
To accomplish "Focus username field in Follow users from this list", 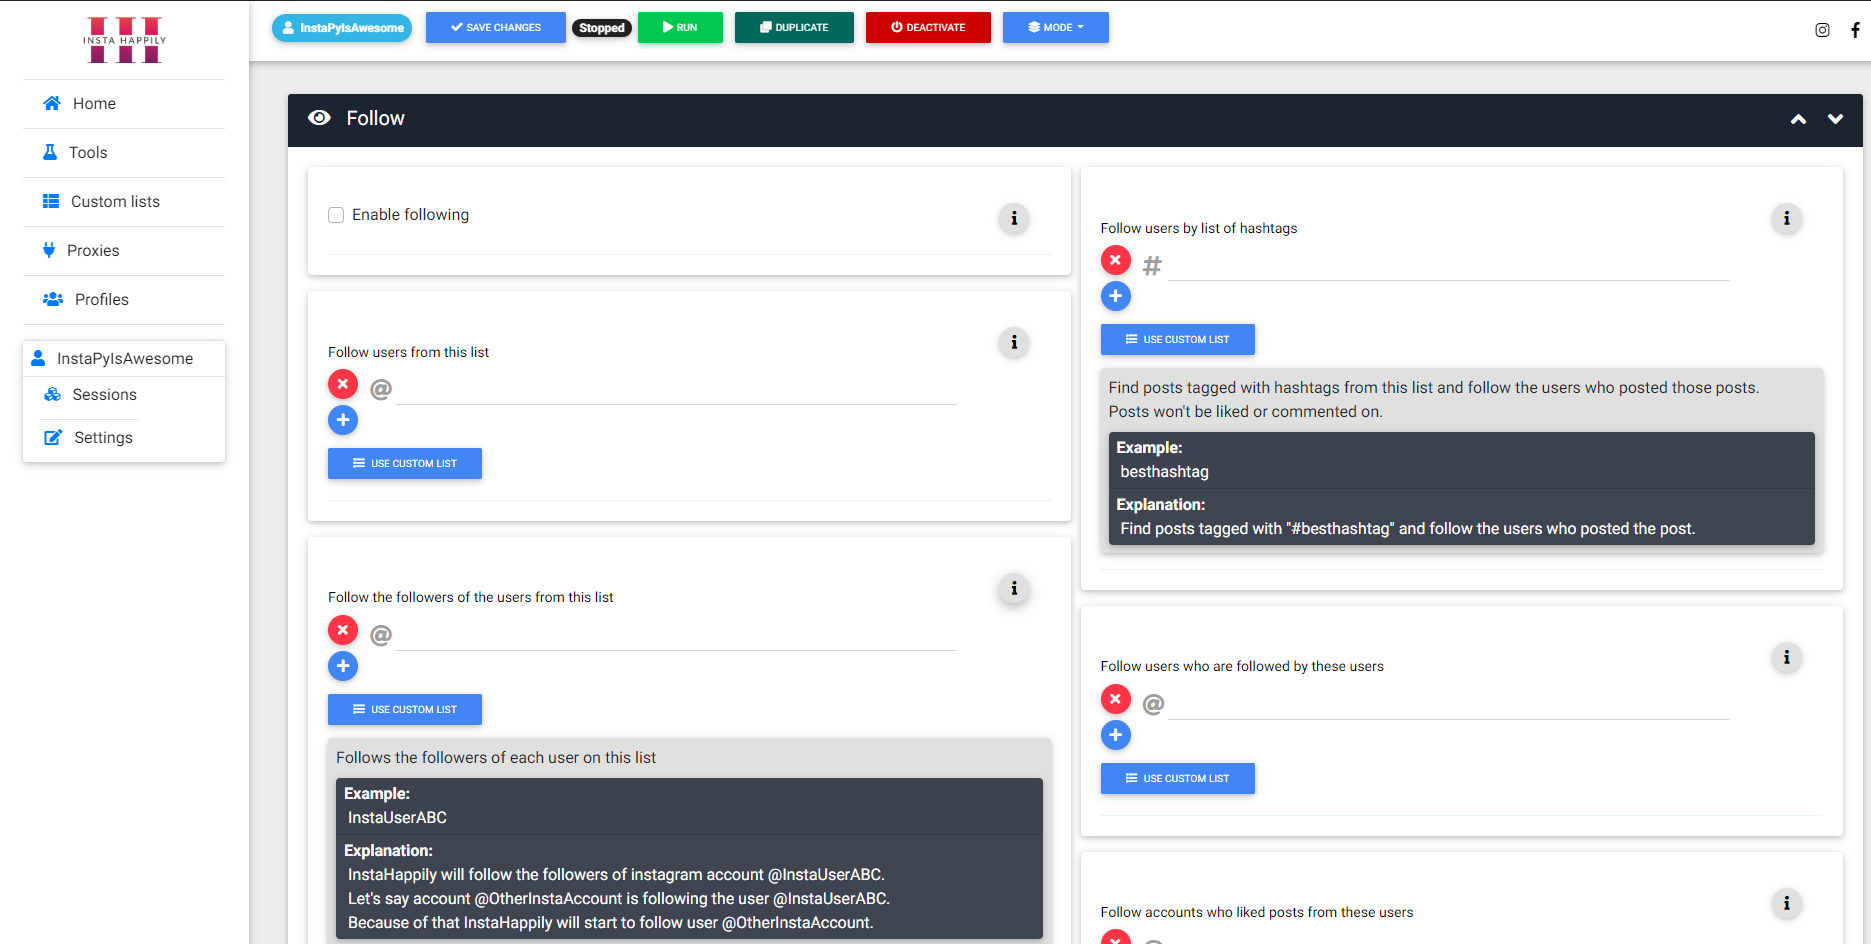I will (x=676, y=389).
